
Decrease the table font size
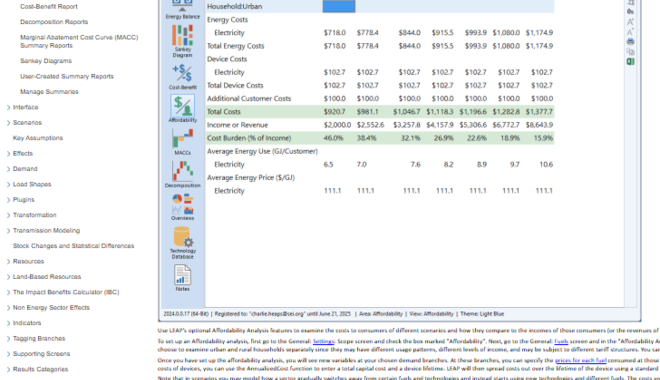point(630,32)
